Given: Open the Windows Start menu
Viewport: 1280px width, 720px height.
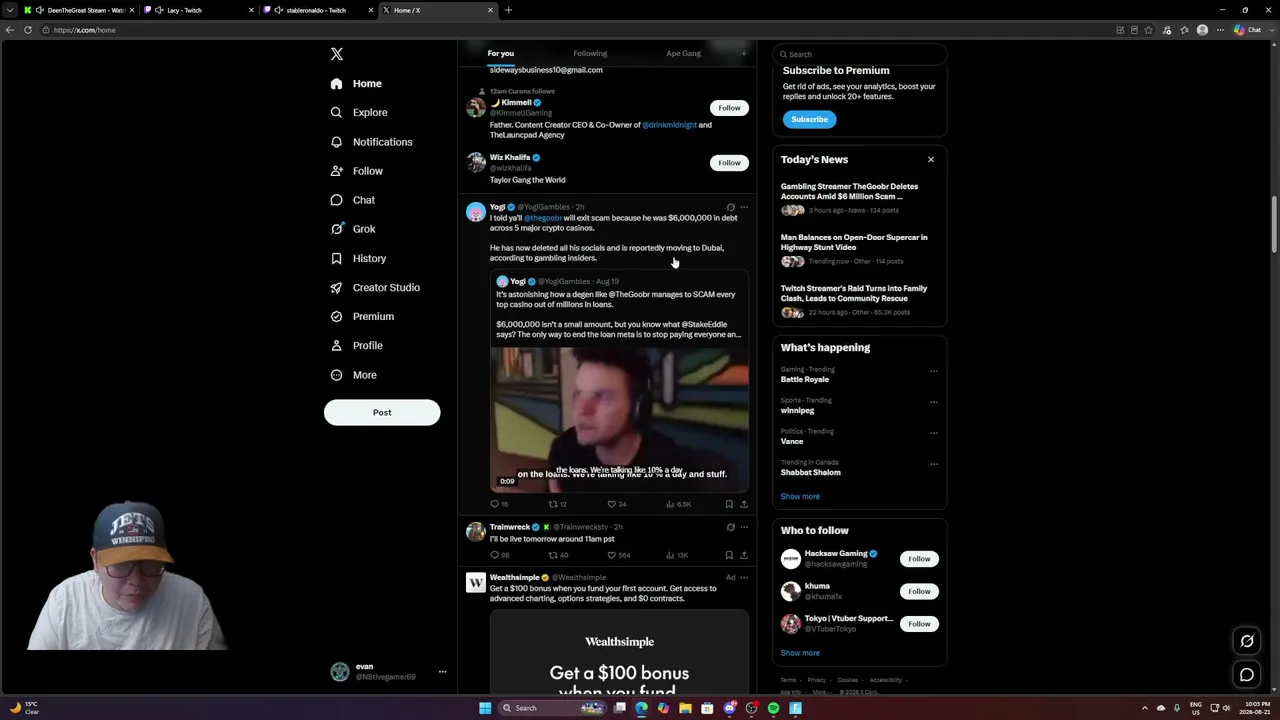Looking at the screenshot, I should point(485,708).
